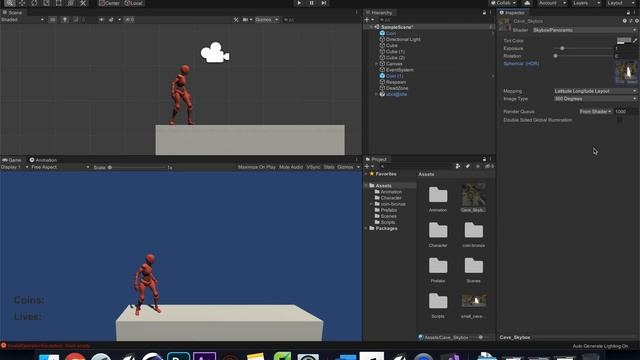Click the Spherical (HDR) texture thumbnail
The height and width of the screenshot is (360, 640).
click(x=626, y=72)
